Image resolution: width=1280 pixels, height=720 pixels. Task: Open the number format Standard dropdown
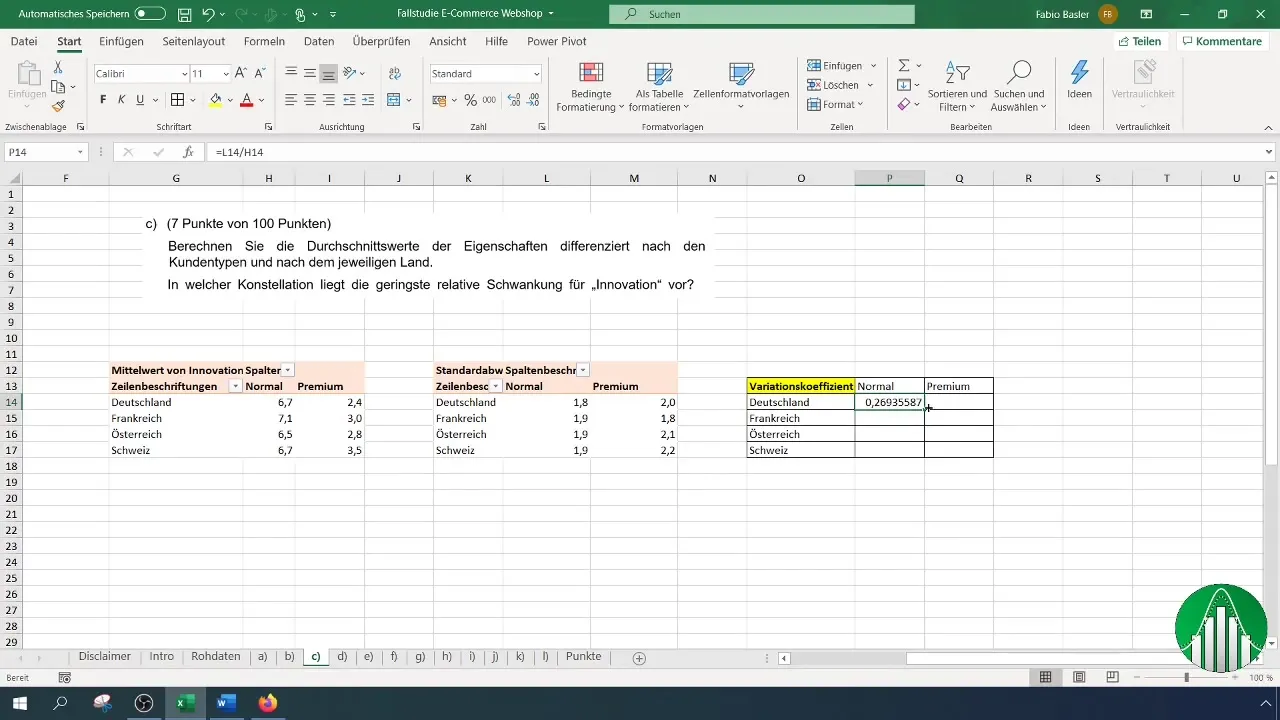tap(537, 74)
